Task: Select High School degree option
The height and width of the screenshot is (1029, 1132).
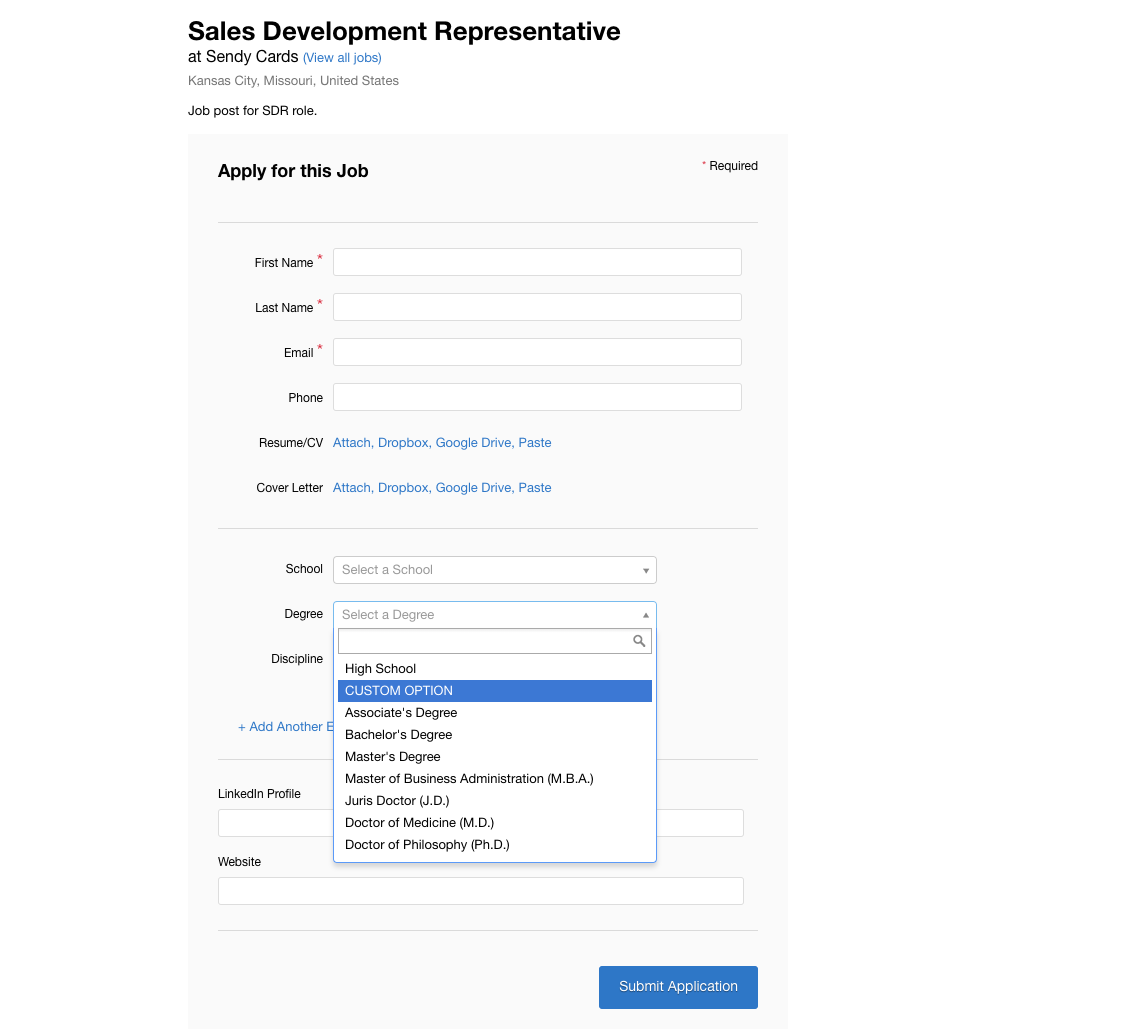Action: click(x=381, y=669)
